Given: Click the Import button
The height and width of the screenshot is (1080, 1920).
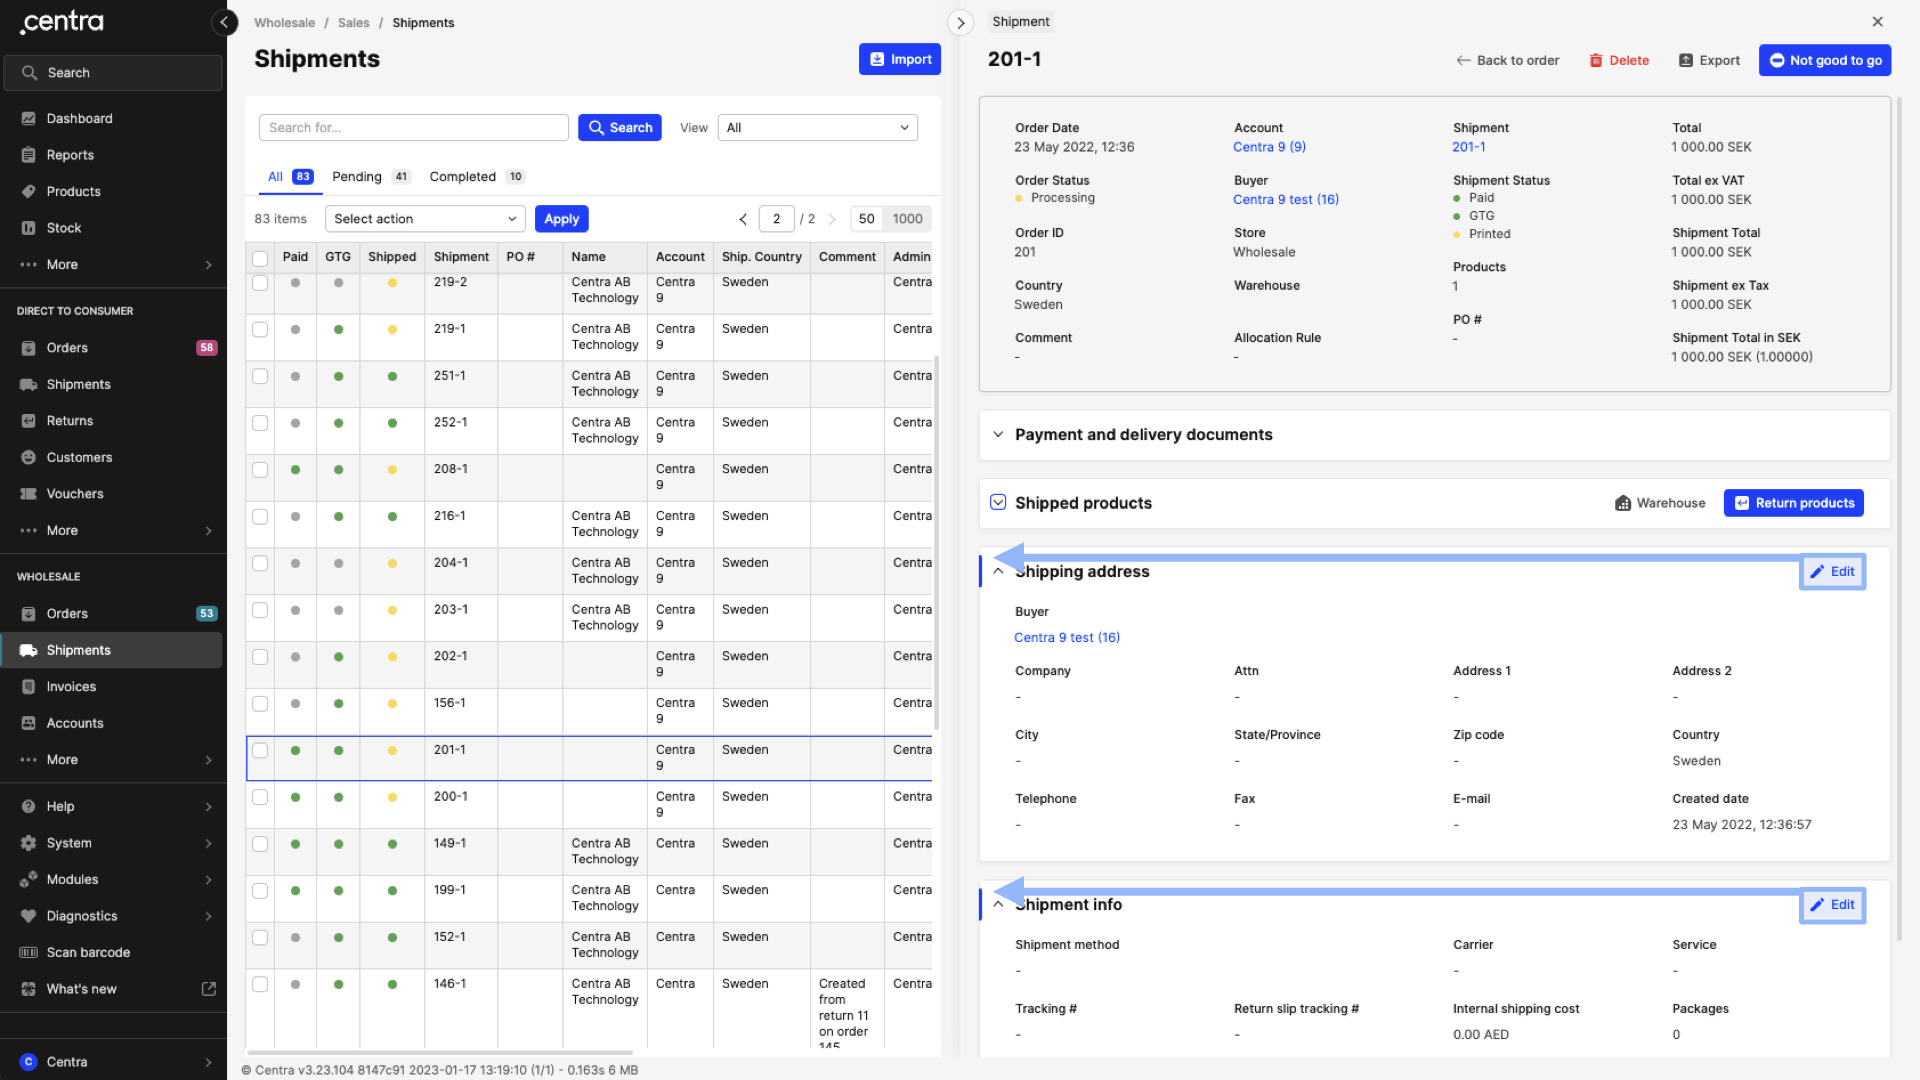Looking at the screenshot, I should coord(900,59).
